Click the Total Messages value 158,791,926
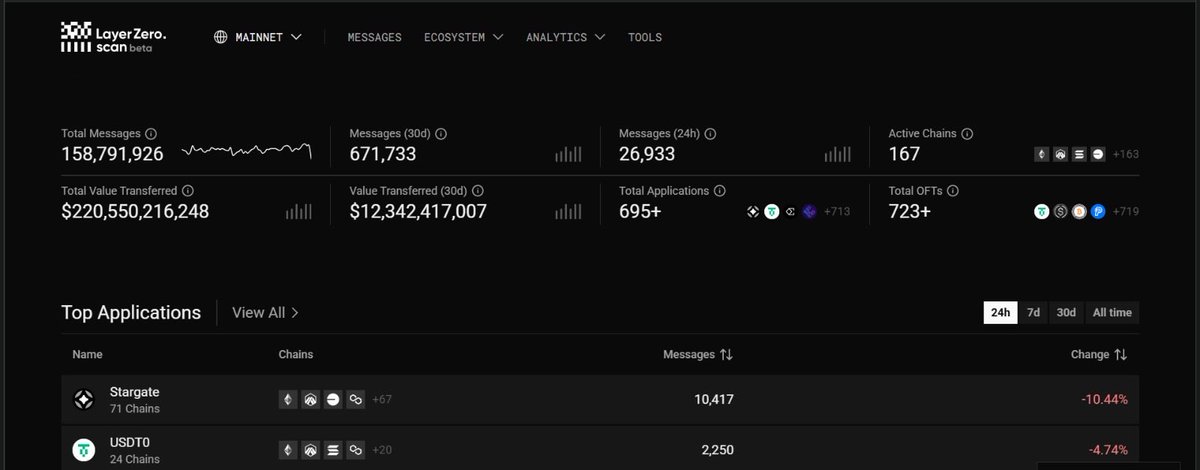 click(112, 154)
